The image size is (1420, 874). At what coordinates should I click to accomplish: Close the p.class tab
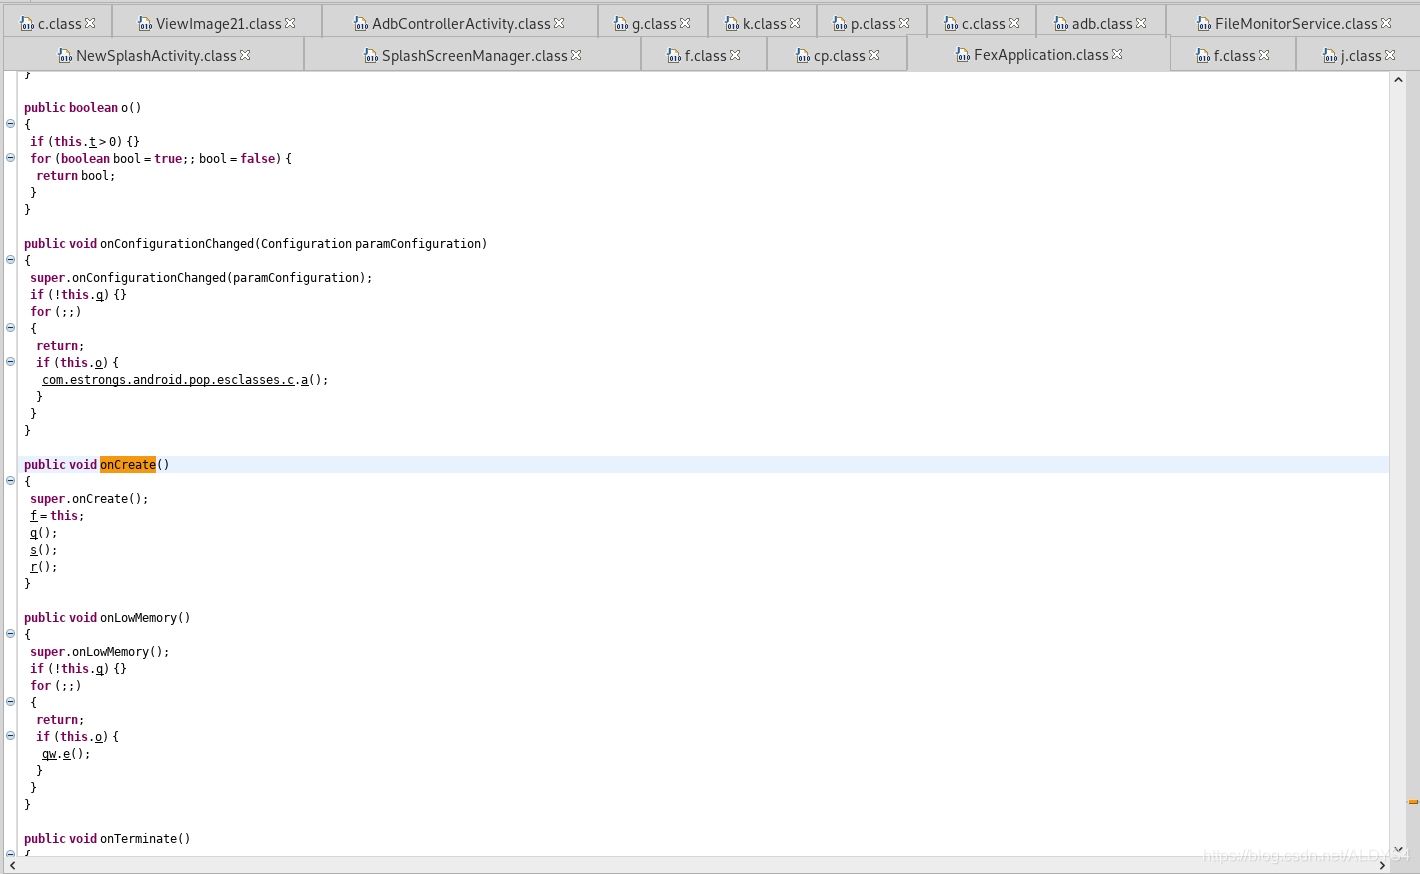point(904,23)
